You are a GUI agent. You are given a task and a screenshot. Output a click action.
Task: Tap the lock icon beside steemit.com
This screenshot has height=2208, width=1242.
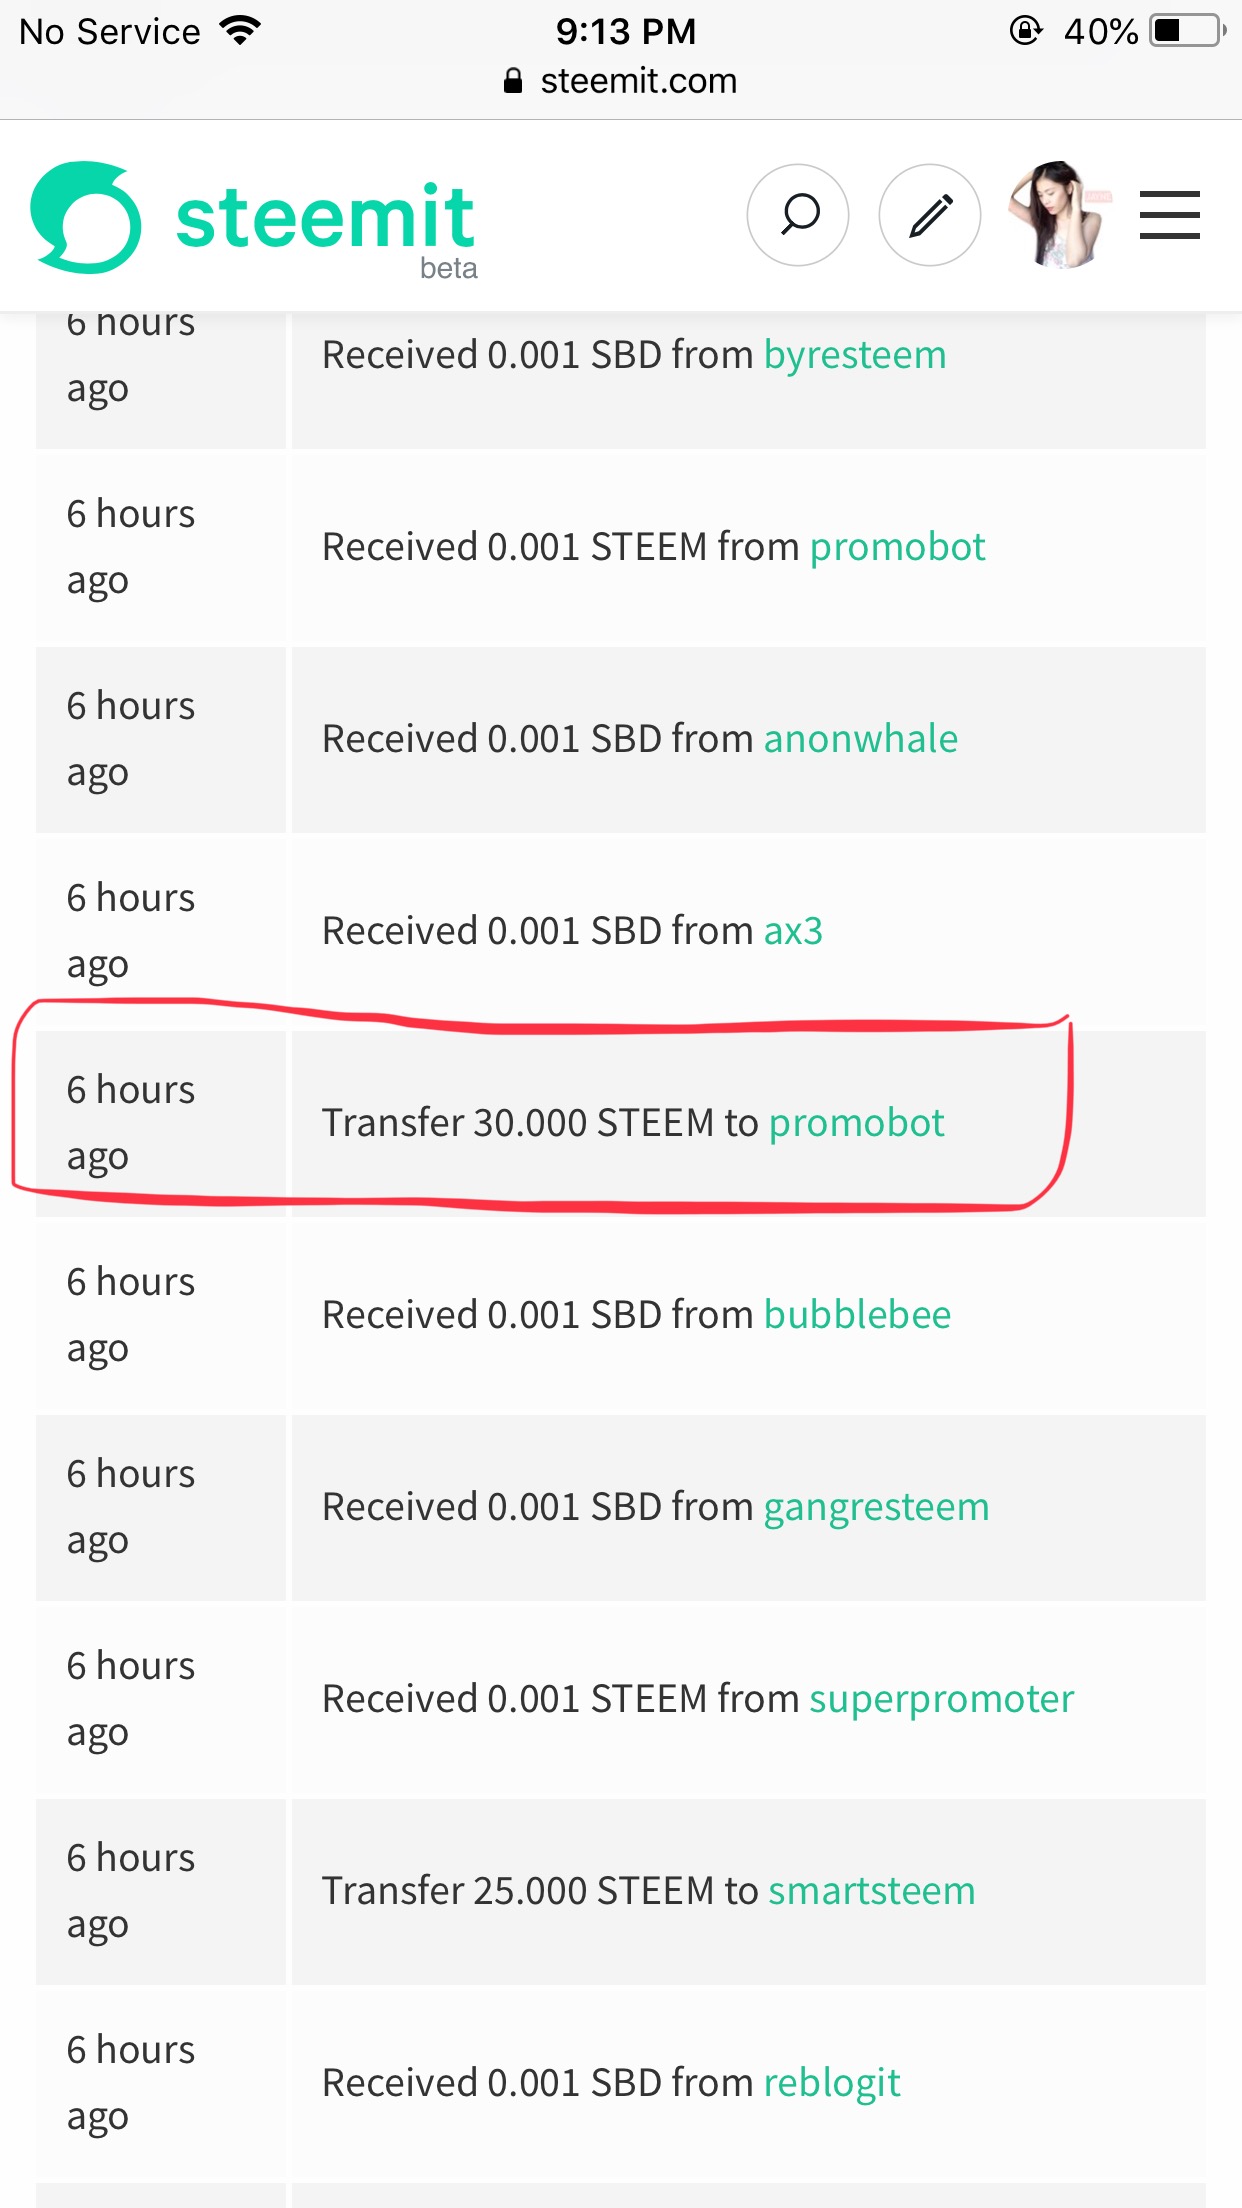coord(513,81)
